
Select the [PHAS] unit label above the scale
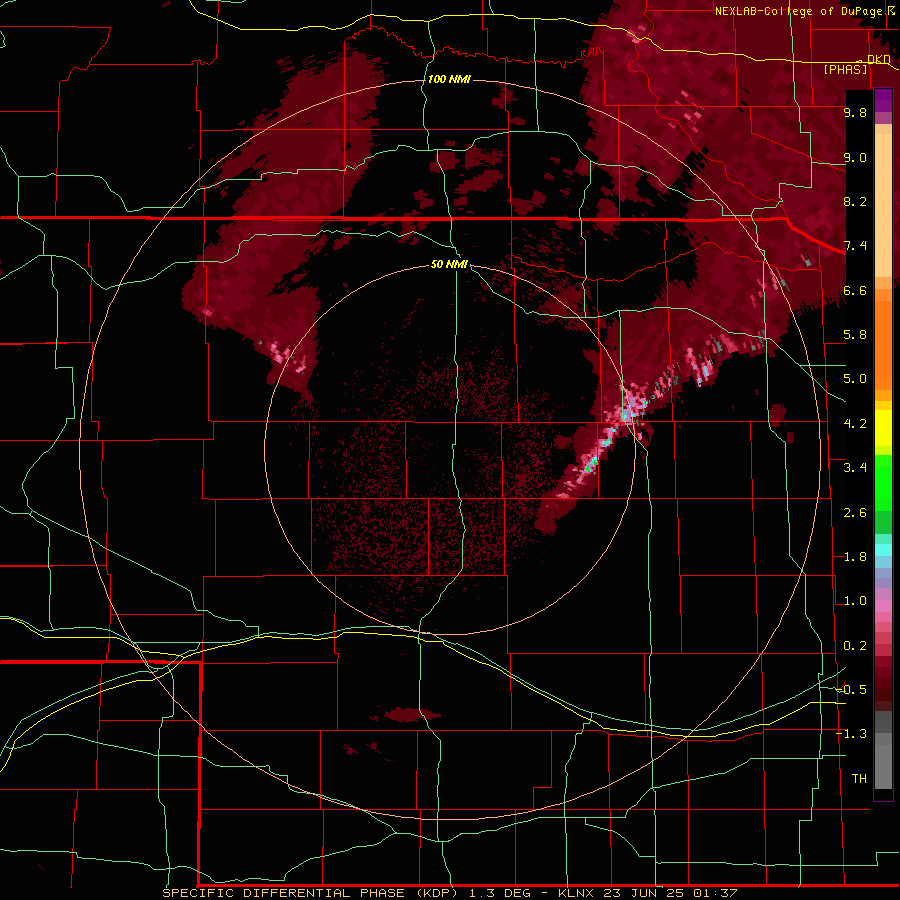[845, 69]
